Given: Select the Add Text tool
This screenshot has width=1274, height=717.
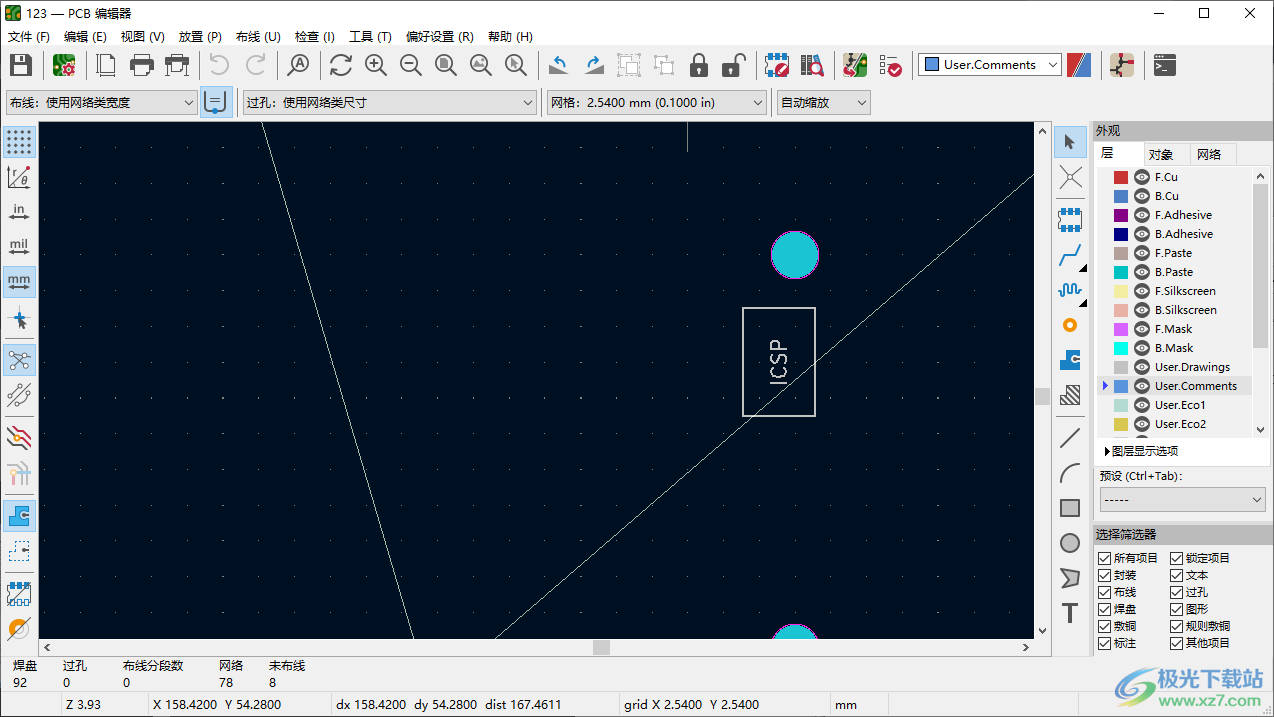Looking at the screenshot, I should click(1069, 614).
